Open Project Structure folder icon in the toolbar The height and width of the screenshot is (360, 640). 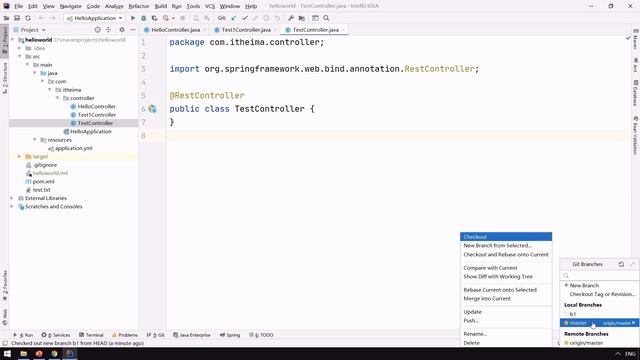tap(302, 18)
